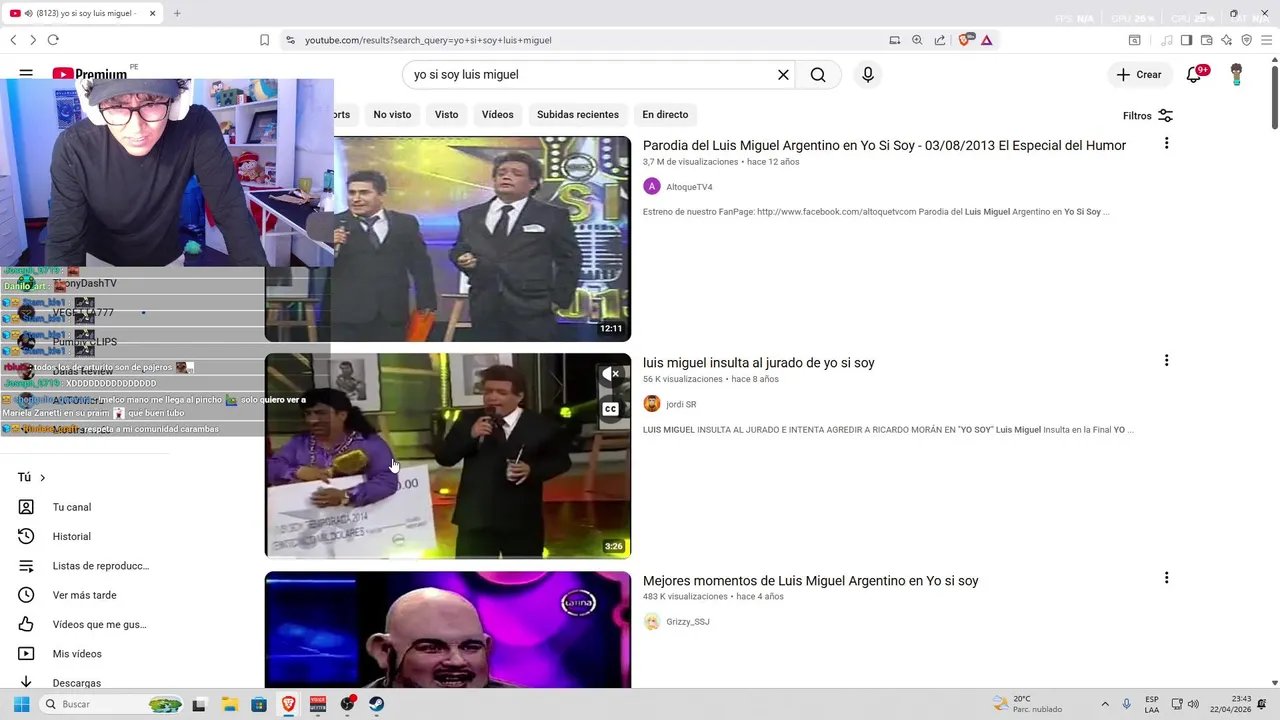
Task: Go to YouTube Premium home logo
Action: click(90, 74)
